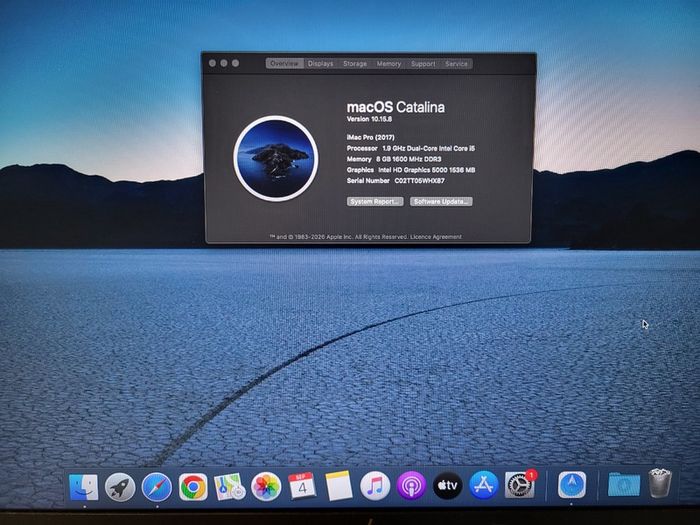Image resolution: width=700 pixels, height=525 pixels.
Task: Close the About This Mac window
Action: point(212,63)
